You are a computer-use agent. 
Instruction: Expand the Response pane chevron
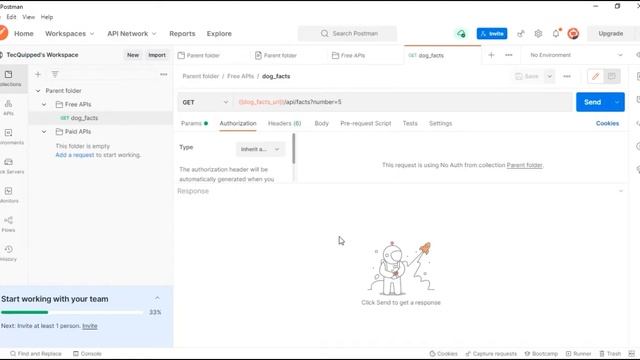(x=621, y=191)
